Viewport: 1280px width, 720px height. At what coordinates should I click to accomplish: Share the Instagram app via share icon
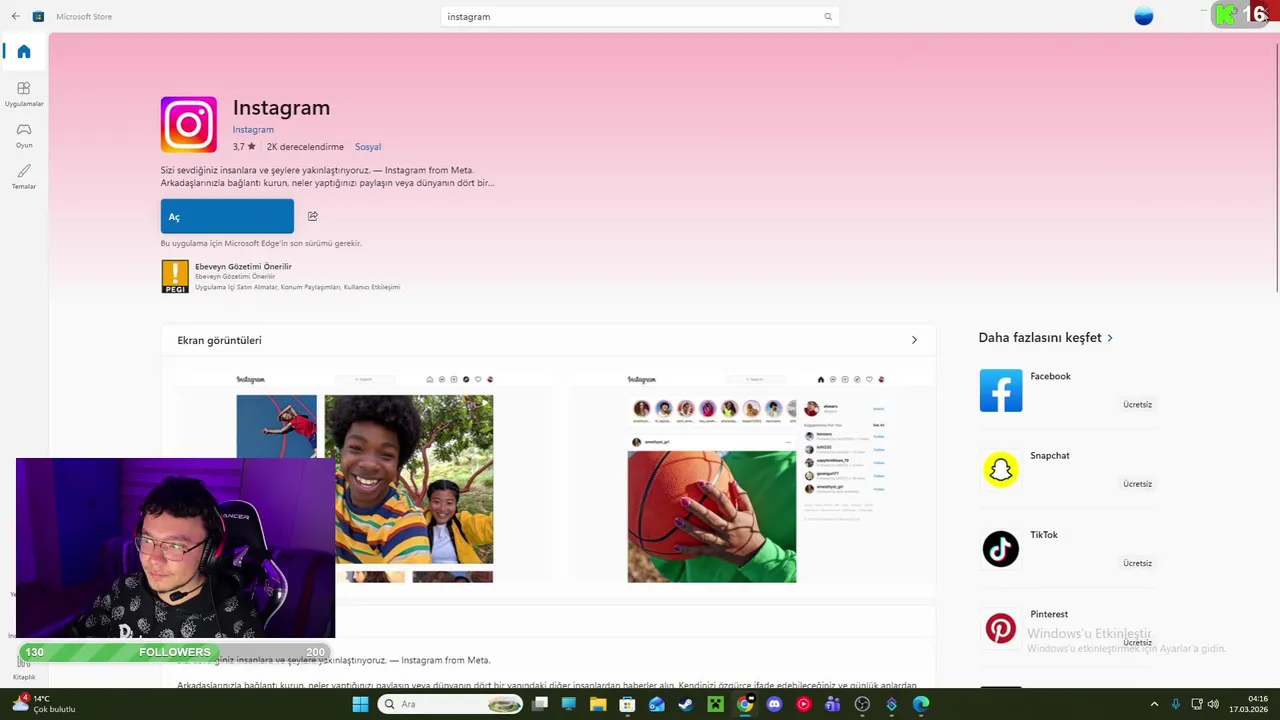tap(313, 216)
